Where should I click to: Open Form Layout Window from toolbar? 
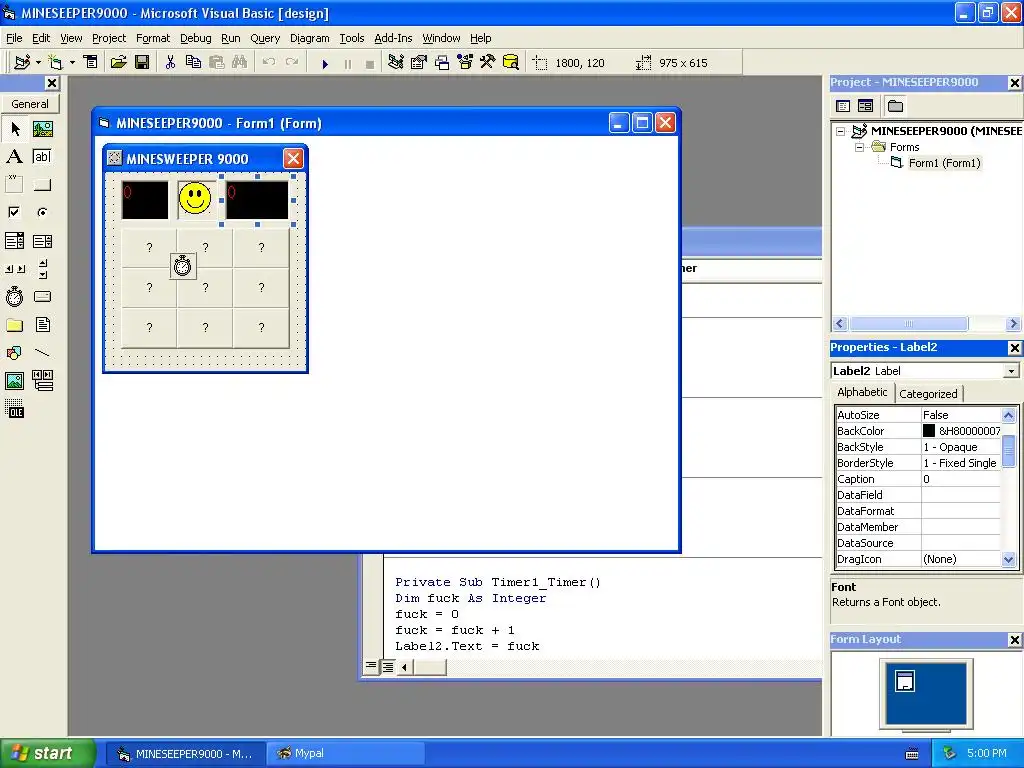(x=442, y=62)
